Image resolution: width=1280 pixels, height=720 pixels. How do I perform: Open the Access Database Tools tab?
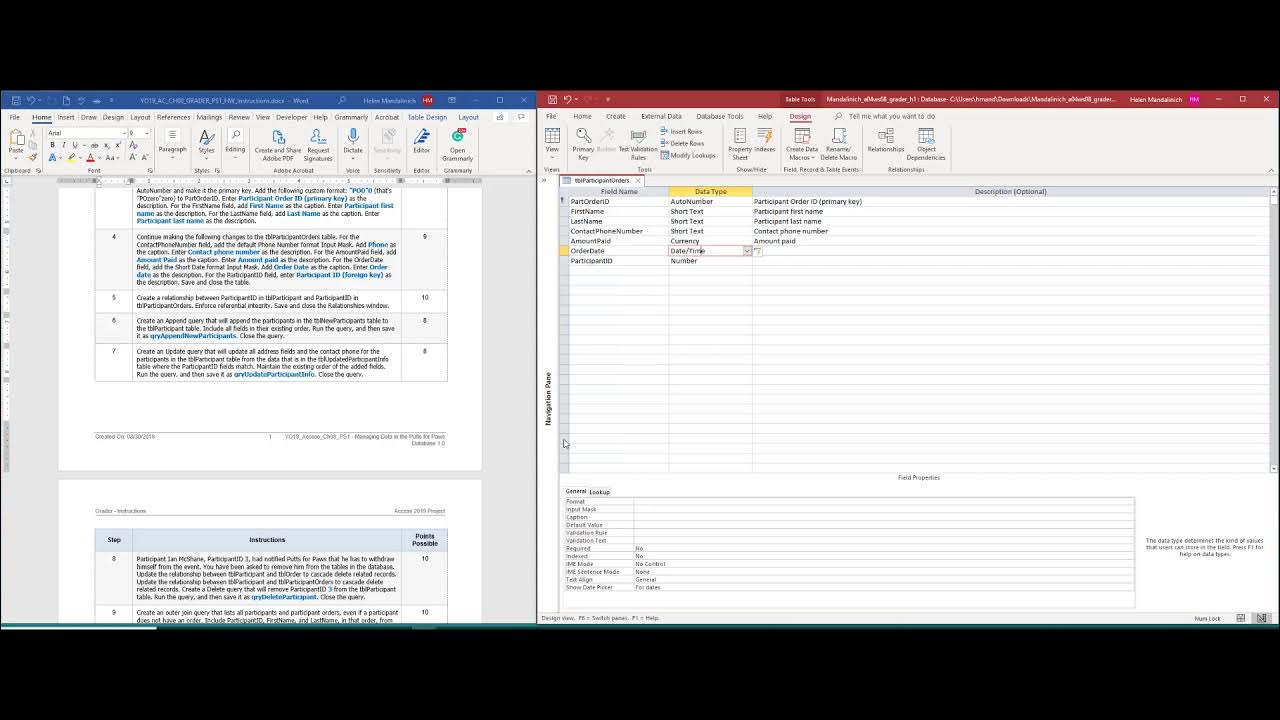(x=719, y=116)
